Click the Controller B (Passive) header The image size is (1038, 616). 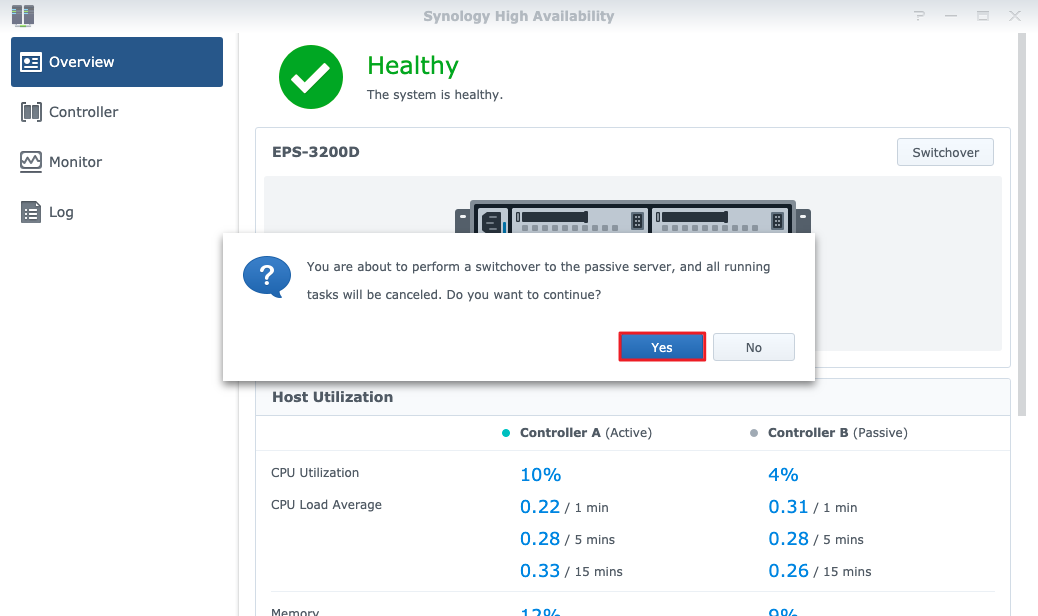coord(837,433)
